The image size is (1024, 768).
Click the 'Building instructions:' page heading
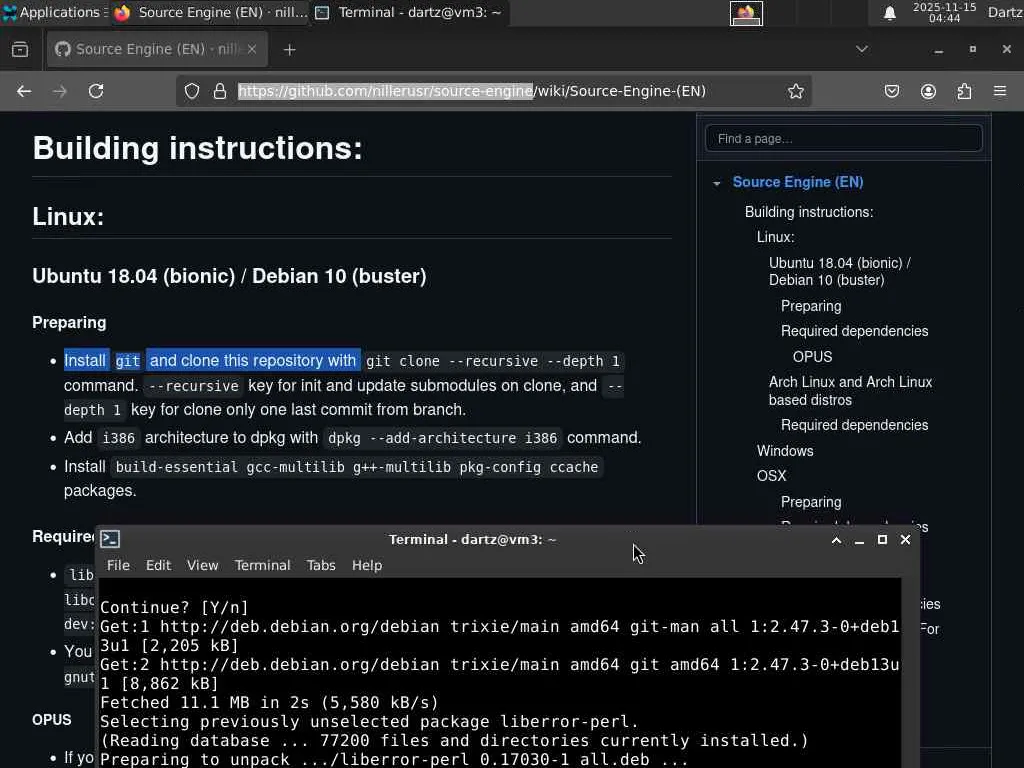tap(197, 148)
